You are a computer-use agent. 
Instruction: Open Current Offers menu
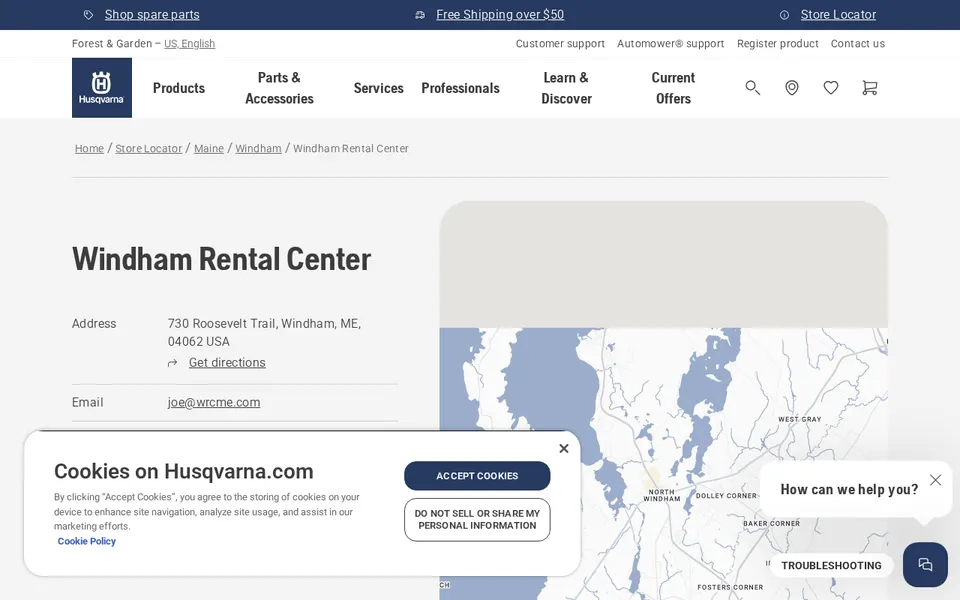[x=673, y=88]
